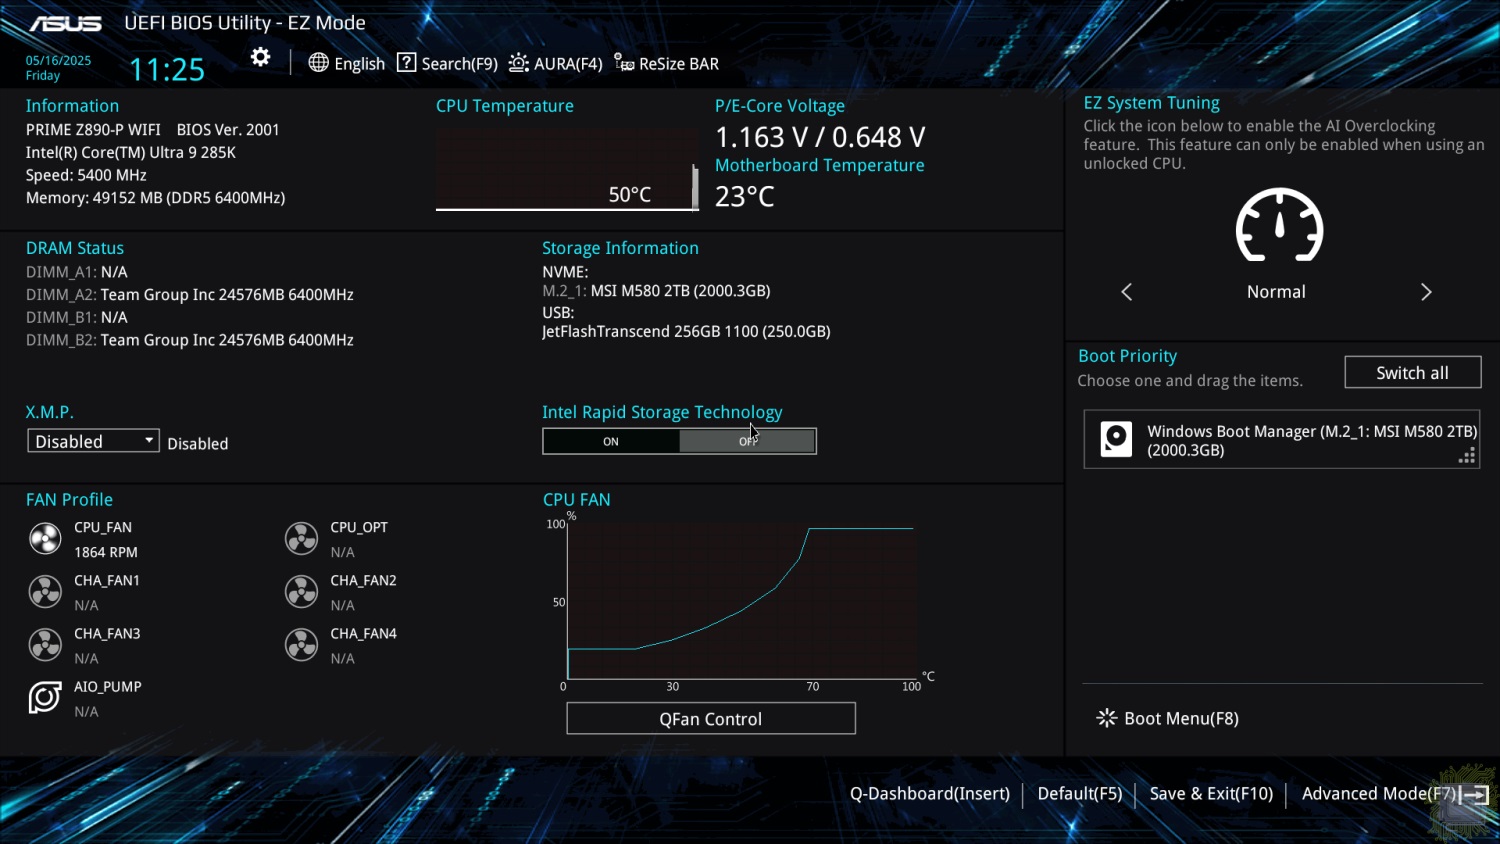Viewport: 1500px width, 844px height.
Task: Click the EZ System Tuning gauge icon
Action: tap(1279, 225)
